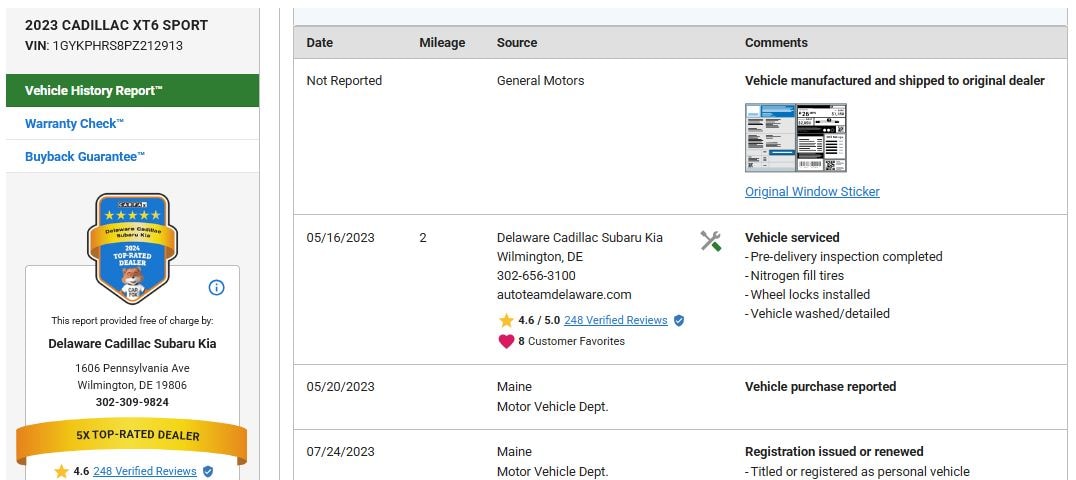
Task: Click the info icon in dealer card
Action: [216, 288]
